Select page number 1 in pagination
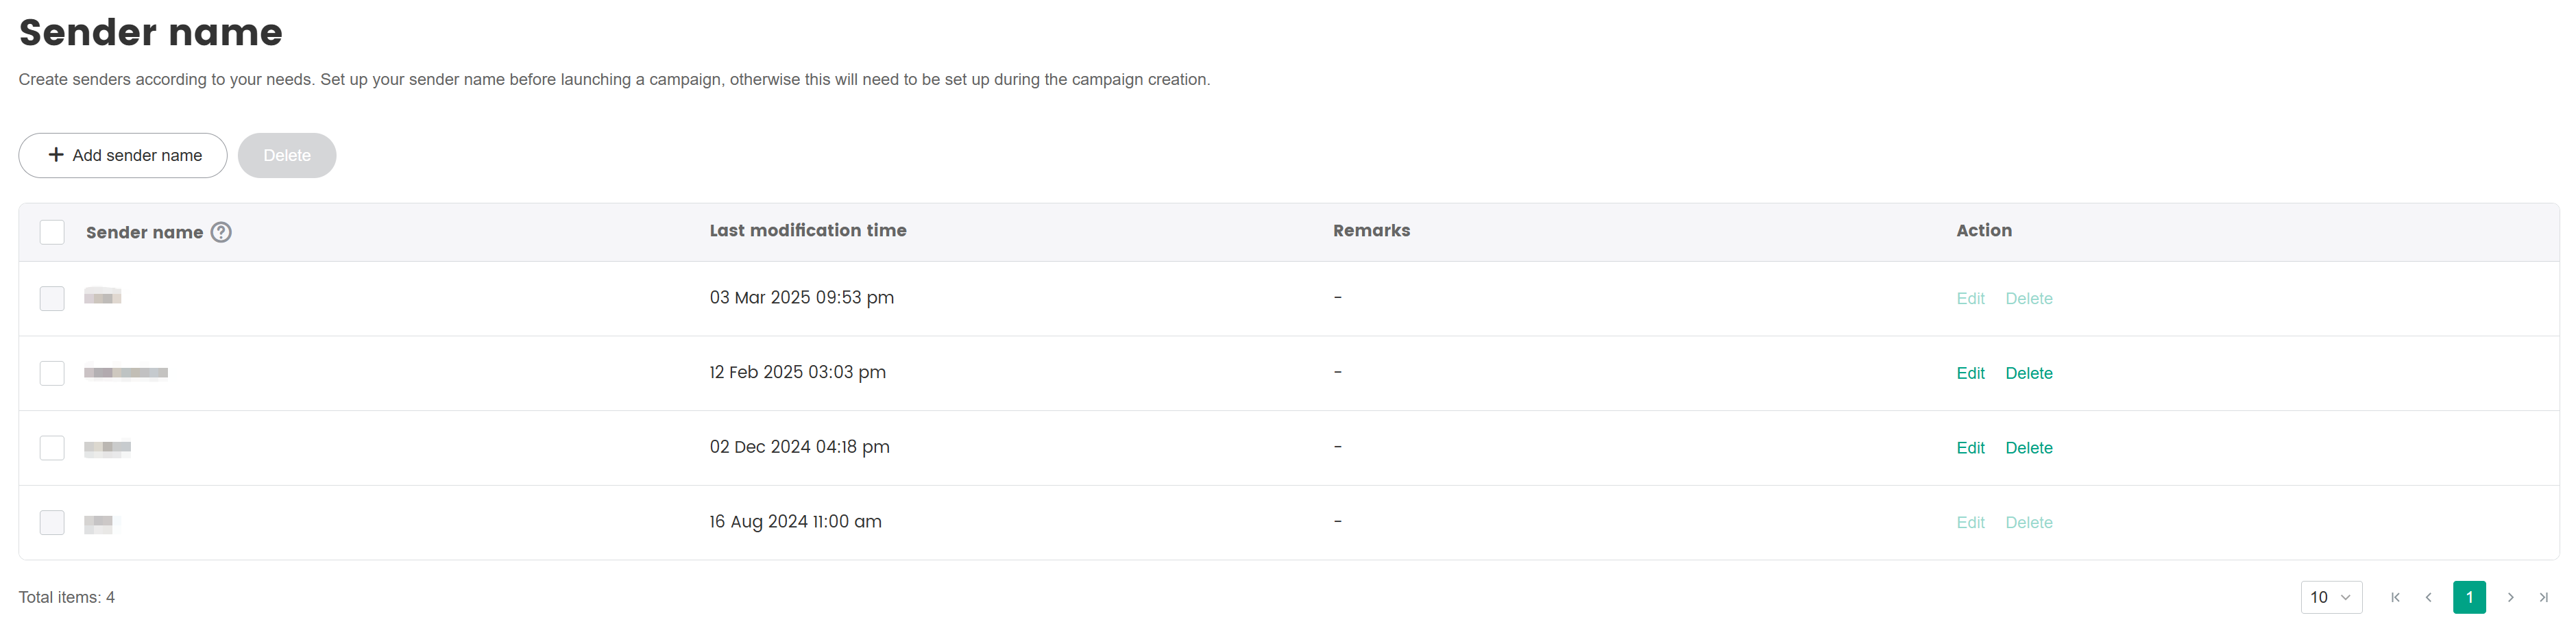Image resolution: width=2576 pixels, height=635 pixels. pyautogui.click(x=2469, y=597)
